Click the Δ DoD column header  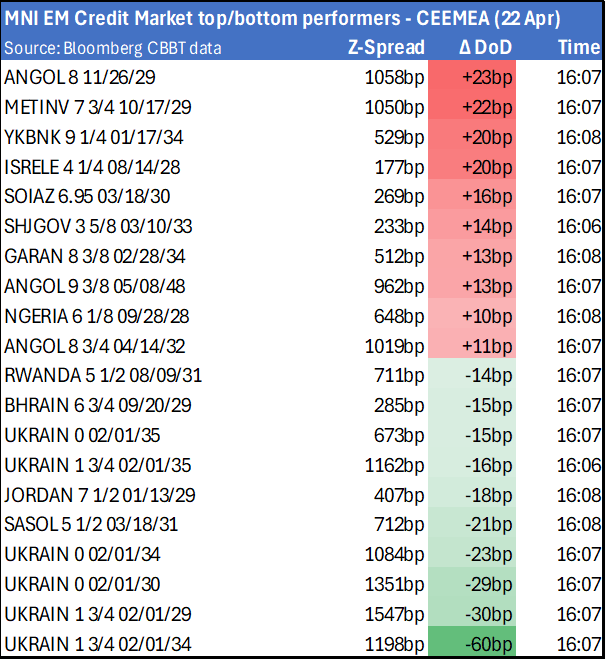485,47
